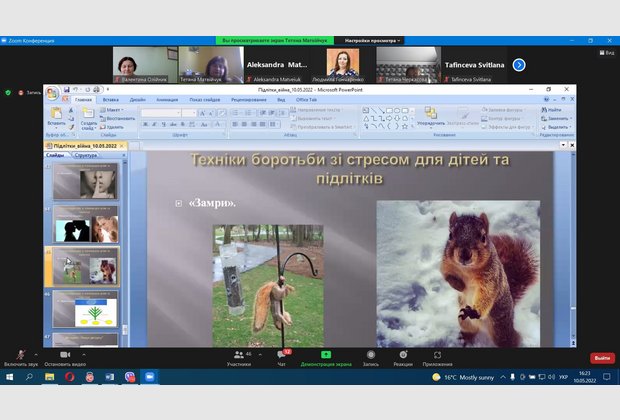Open the Приложения apps icon
The width and height of the screenshot is (620, 420).
point(437,355)
